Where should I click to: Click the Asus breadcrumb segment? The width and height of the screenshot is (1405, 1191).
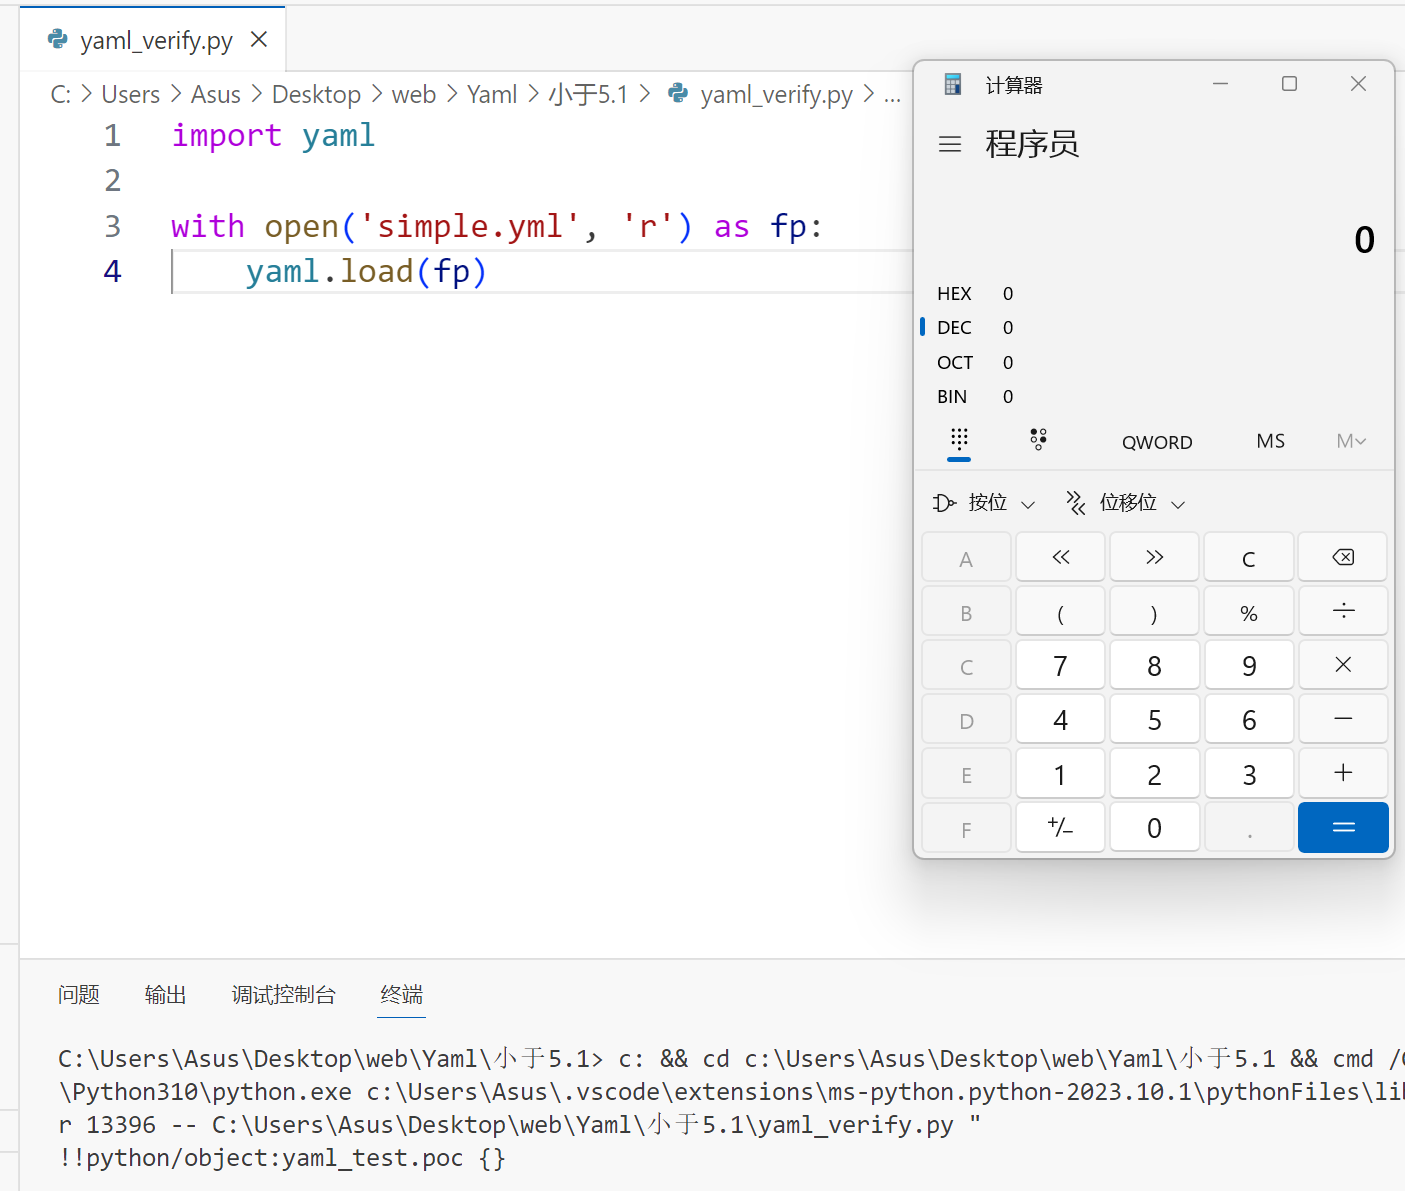pyautogui.click(x=216, y=95)
